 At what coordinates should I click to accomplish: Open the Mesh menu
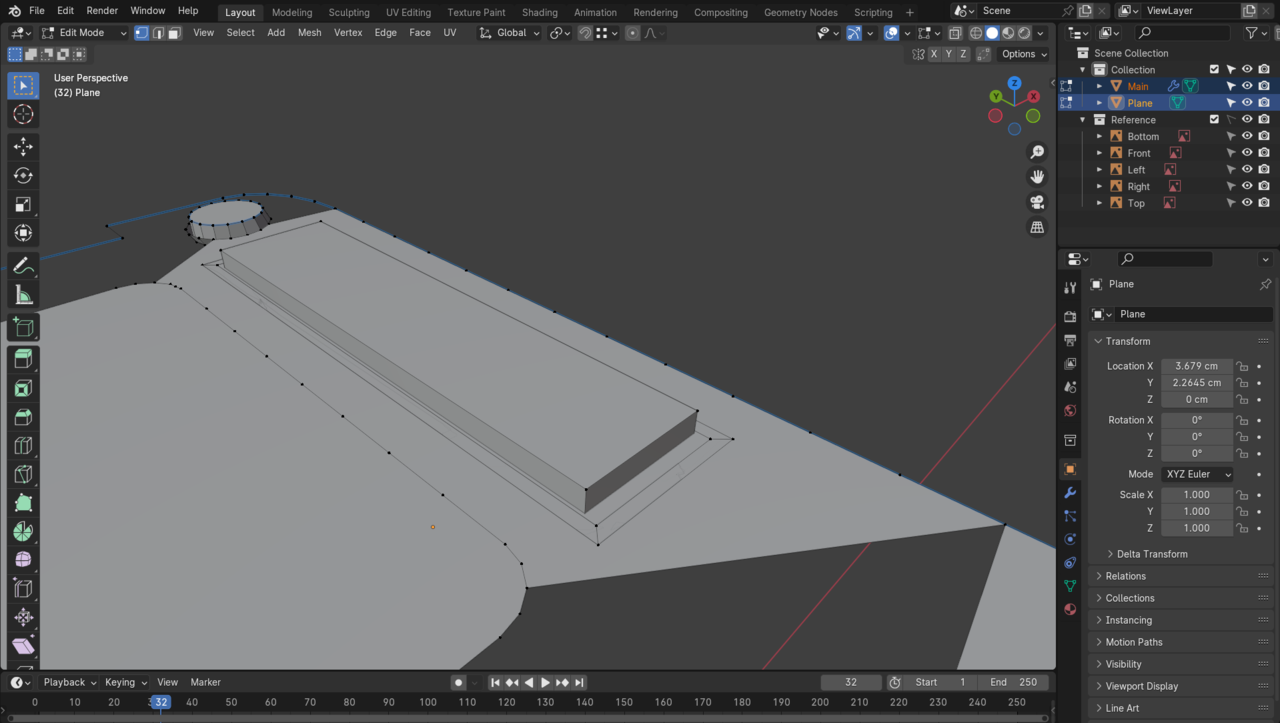[x=309, y=33]
